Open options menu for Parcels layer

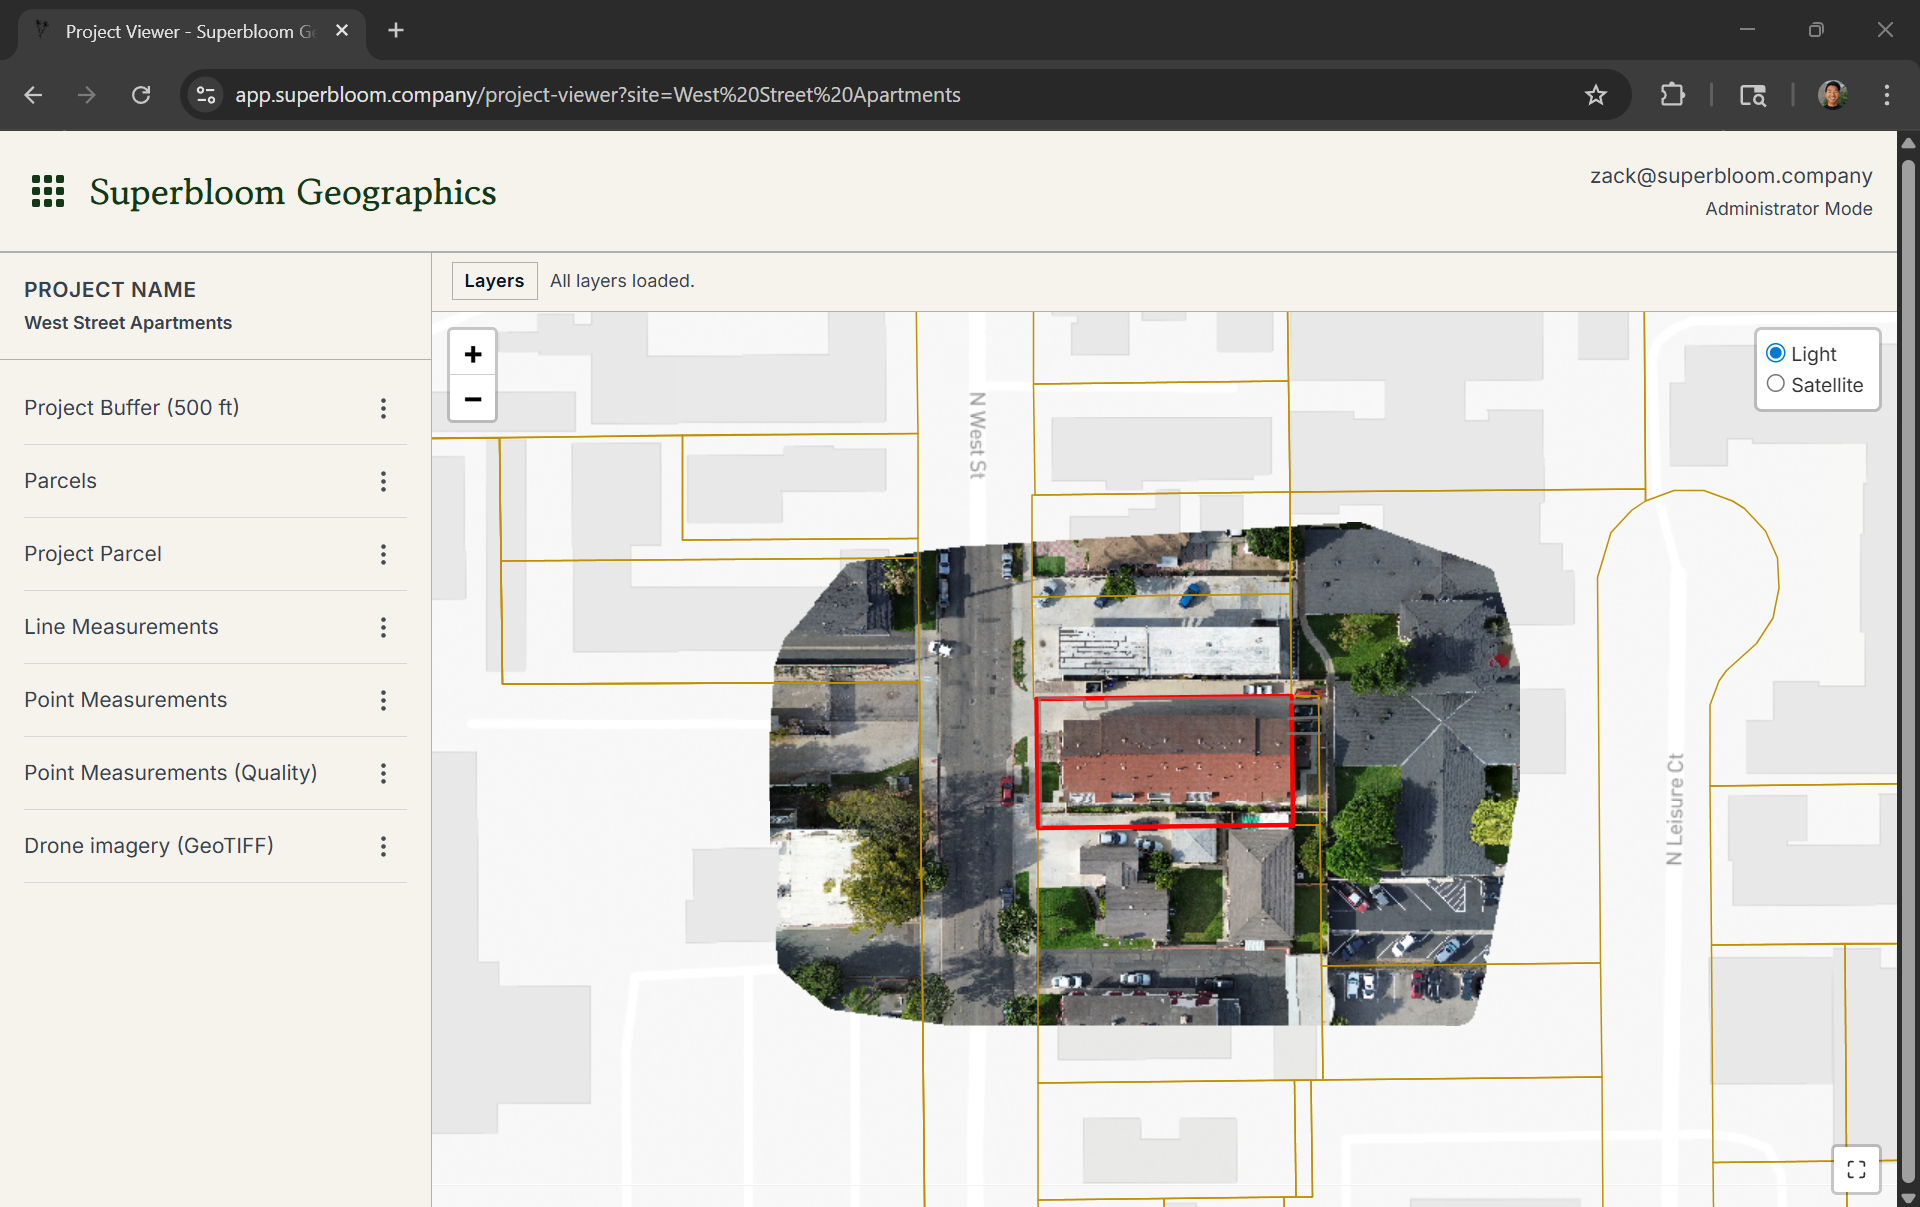[x=383, y=482]
